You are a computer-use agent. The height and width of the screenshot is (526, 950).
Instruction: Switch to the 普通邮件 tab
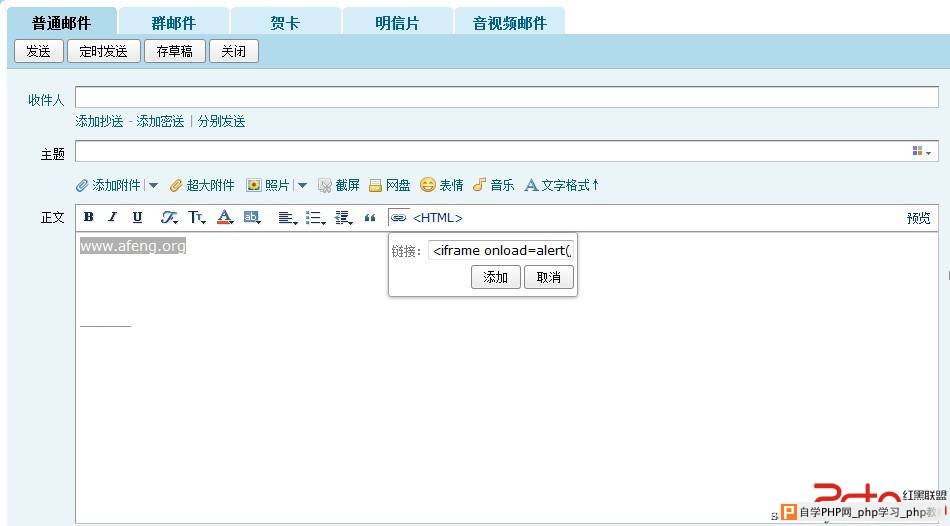61,22
